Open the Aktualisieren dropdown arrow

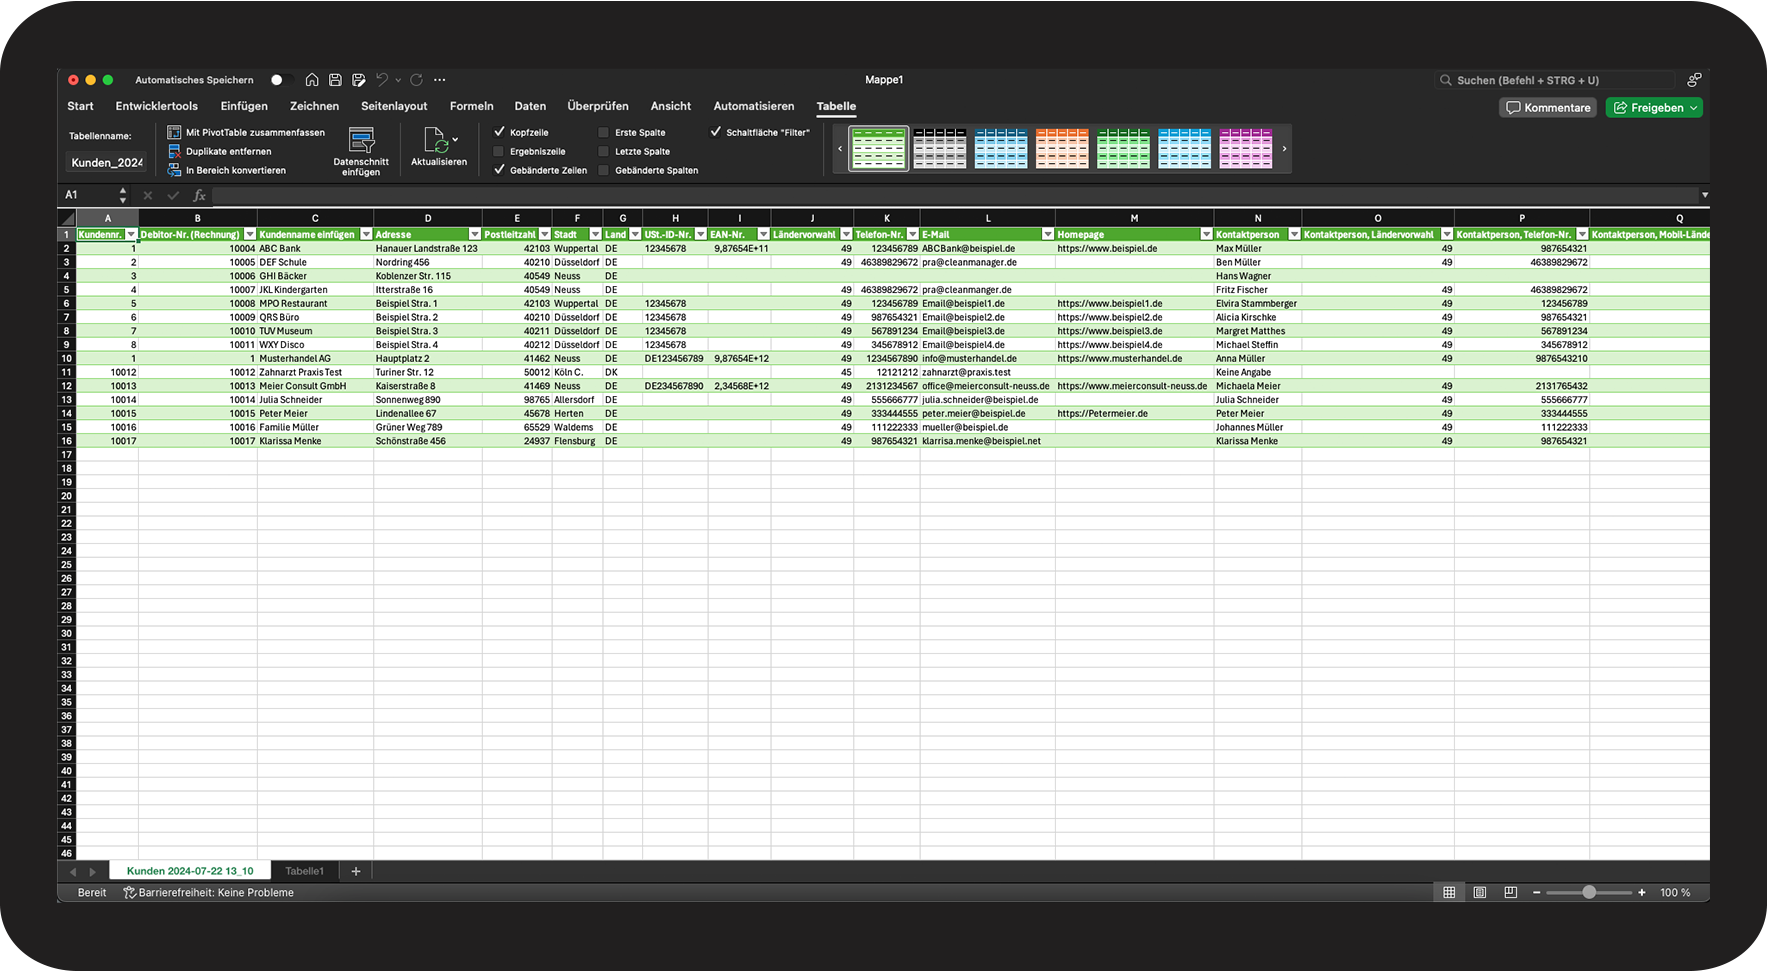click(455, 140)
